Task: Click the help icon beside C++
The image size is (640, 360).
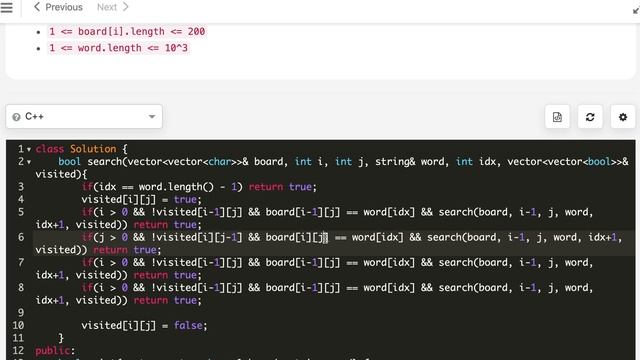Action: click(16, 117)
